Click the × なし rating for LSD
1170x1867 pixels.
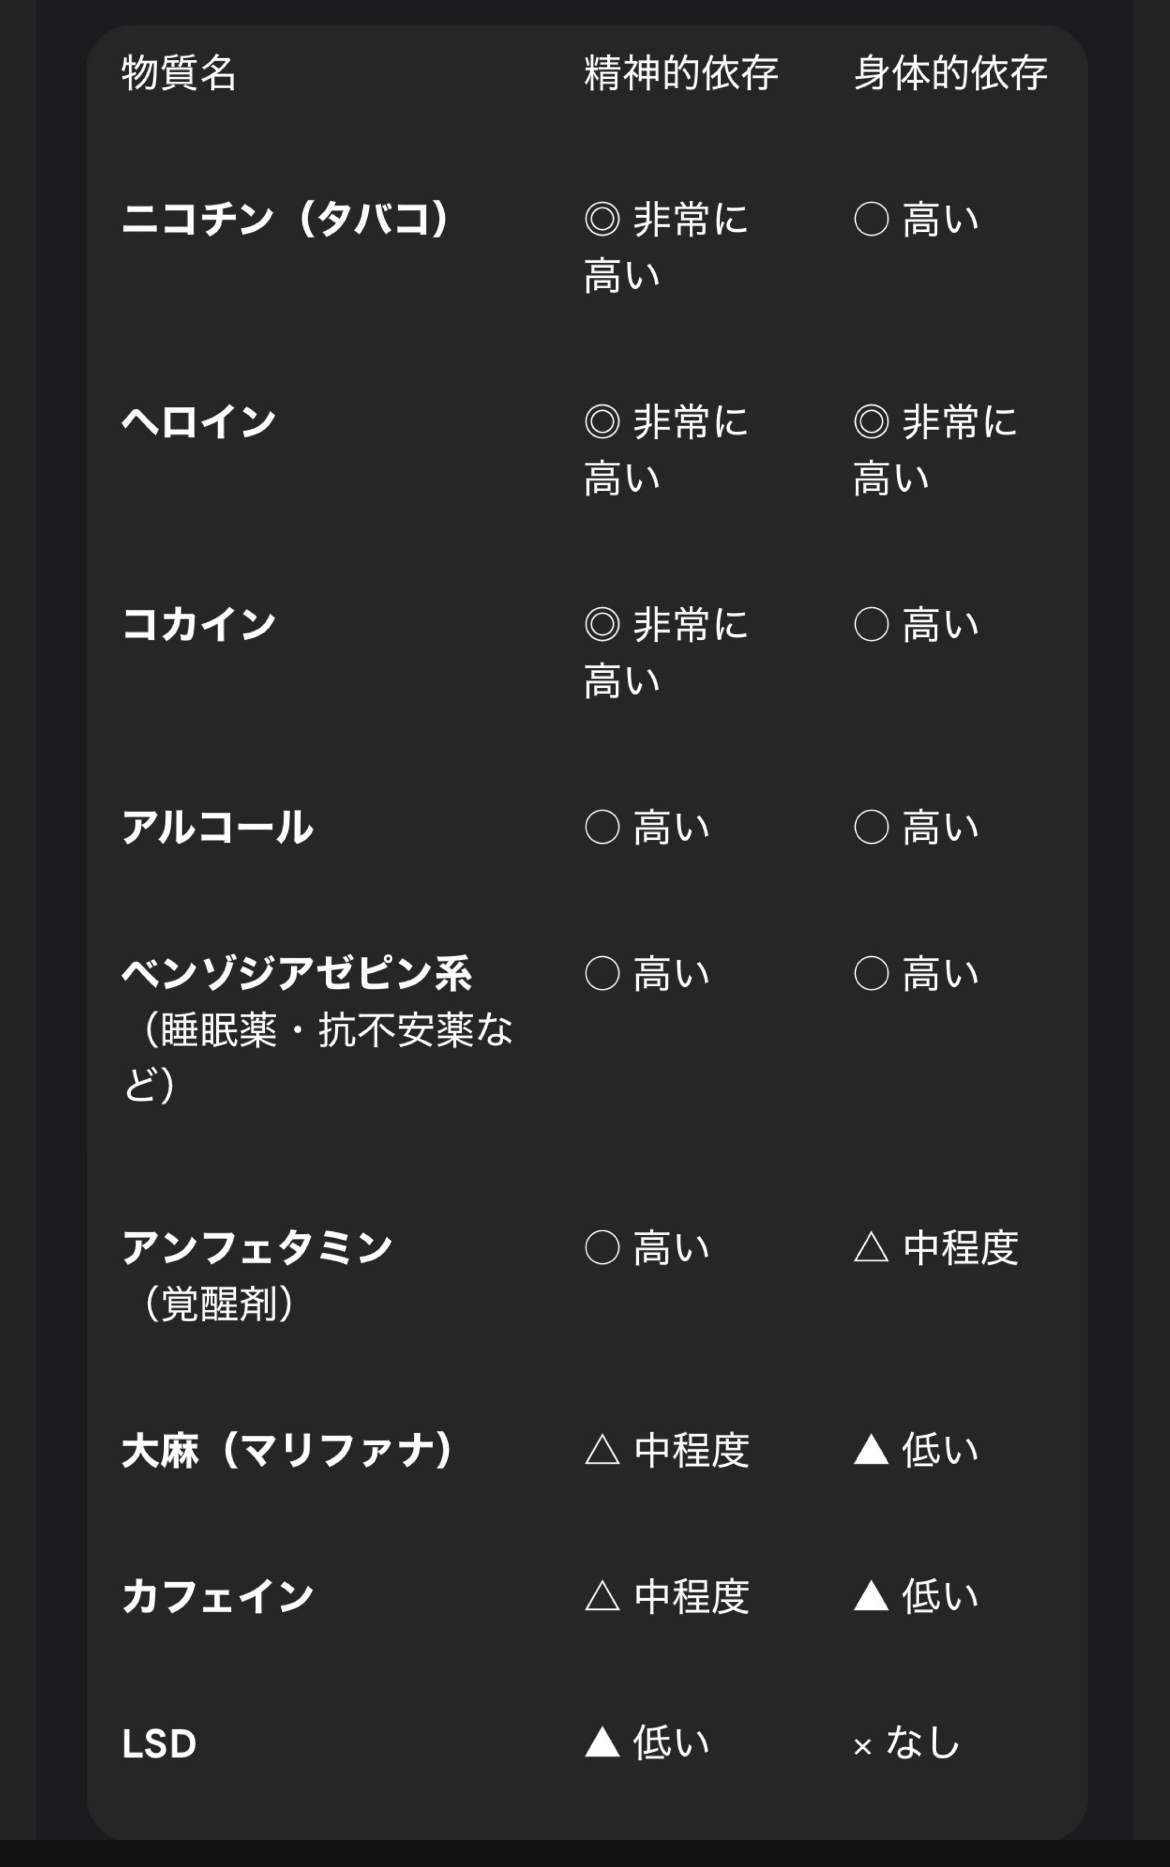click(x=907, y=1744)
